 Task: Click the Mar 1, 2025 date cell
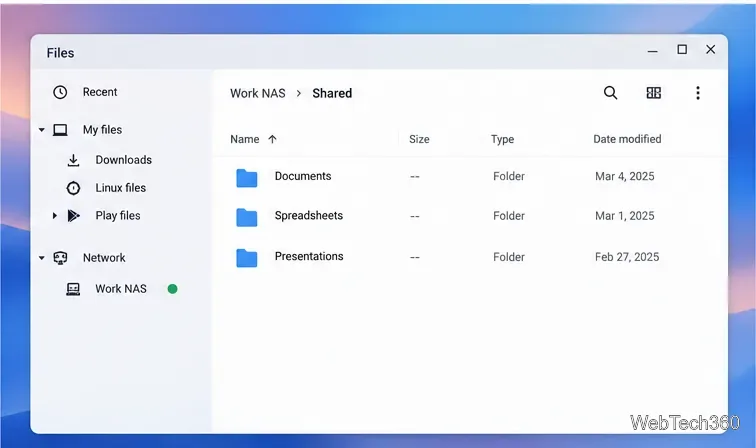click(x=625, y=216)
